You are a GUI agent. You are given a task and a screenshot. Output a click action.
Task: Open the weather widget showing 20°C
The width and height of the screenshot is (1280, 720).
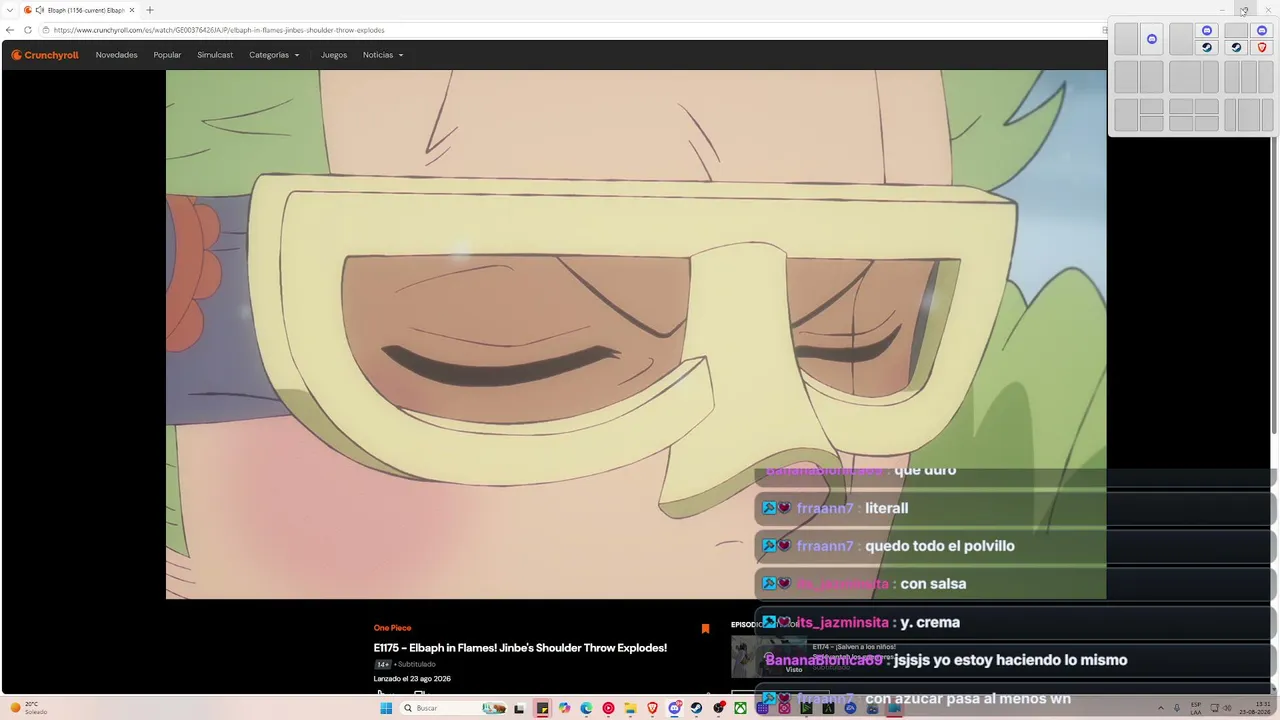click(x=28, y=708)
